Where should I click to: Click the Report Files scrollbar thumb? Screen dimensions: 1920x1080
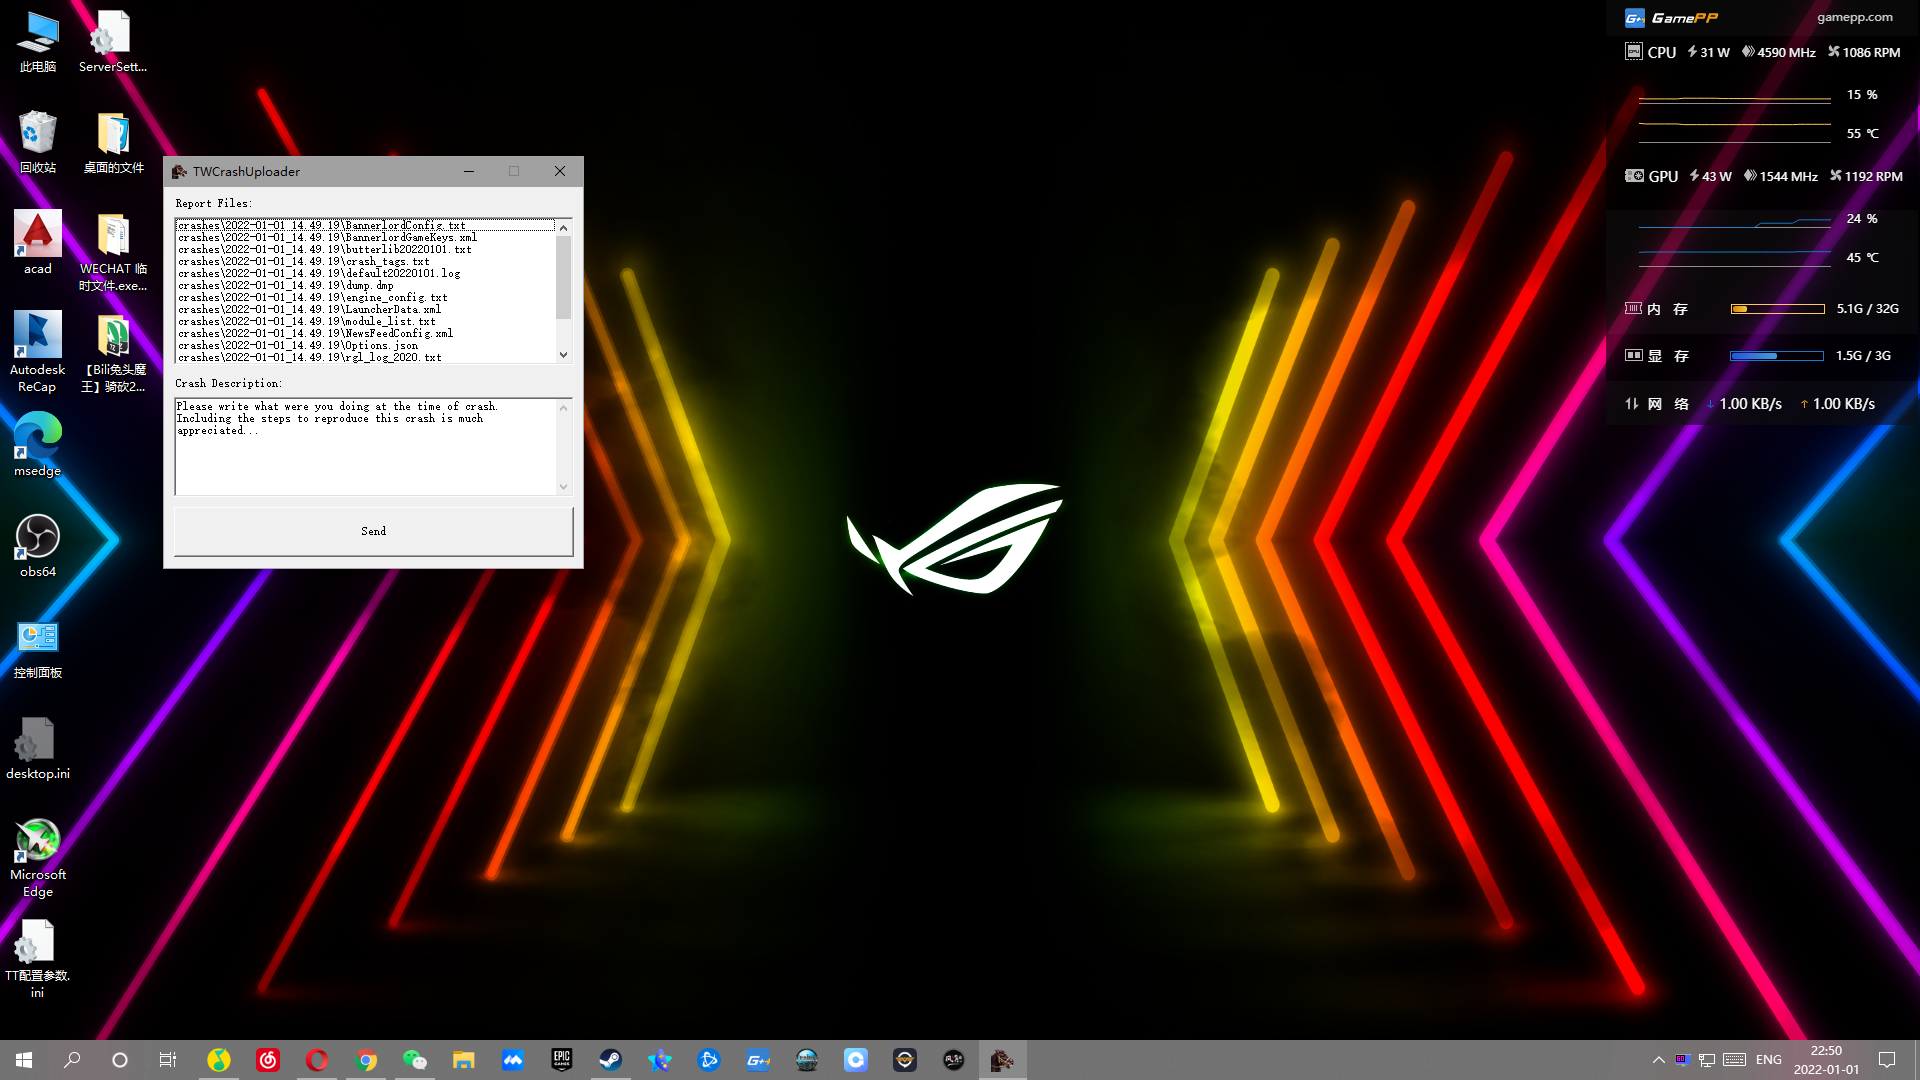(564, 278)
